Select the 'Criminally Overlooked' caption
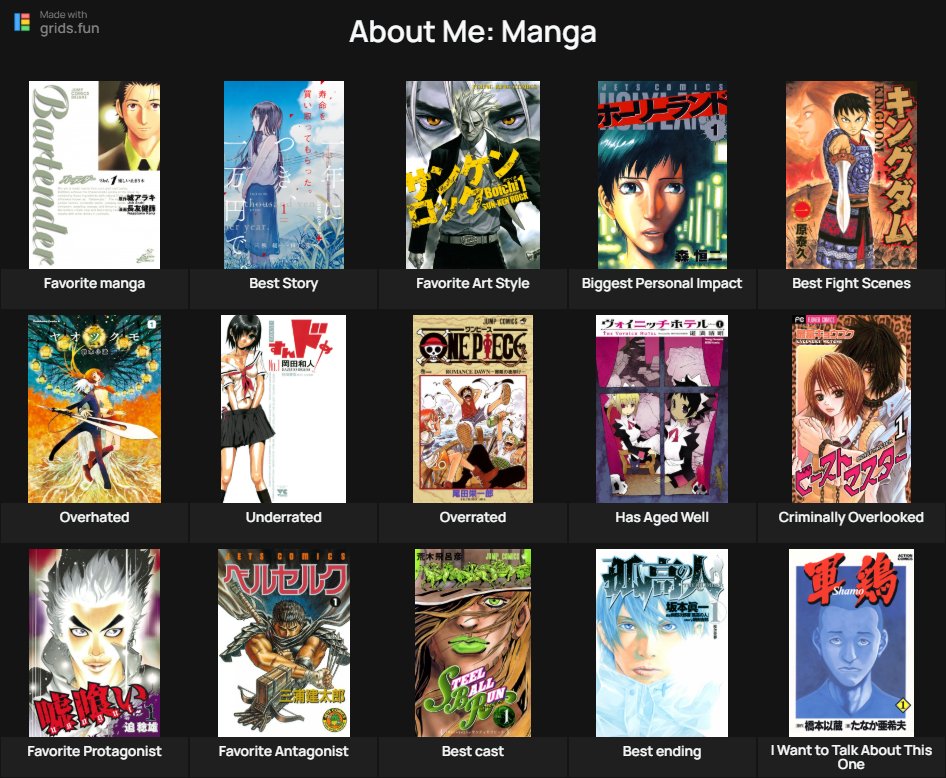Image resolution: width=946 pixels, height=778 pixels. [851, 517]
